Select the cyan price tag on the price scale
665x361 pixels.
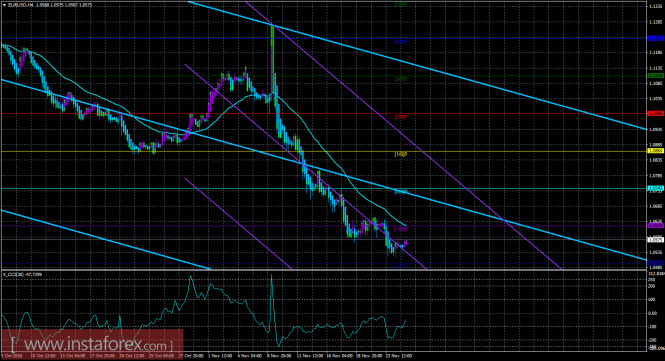click(656, 188)
